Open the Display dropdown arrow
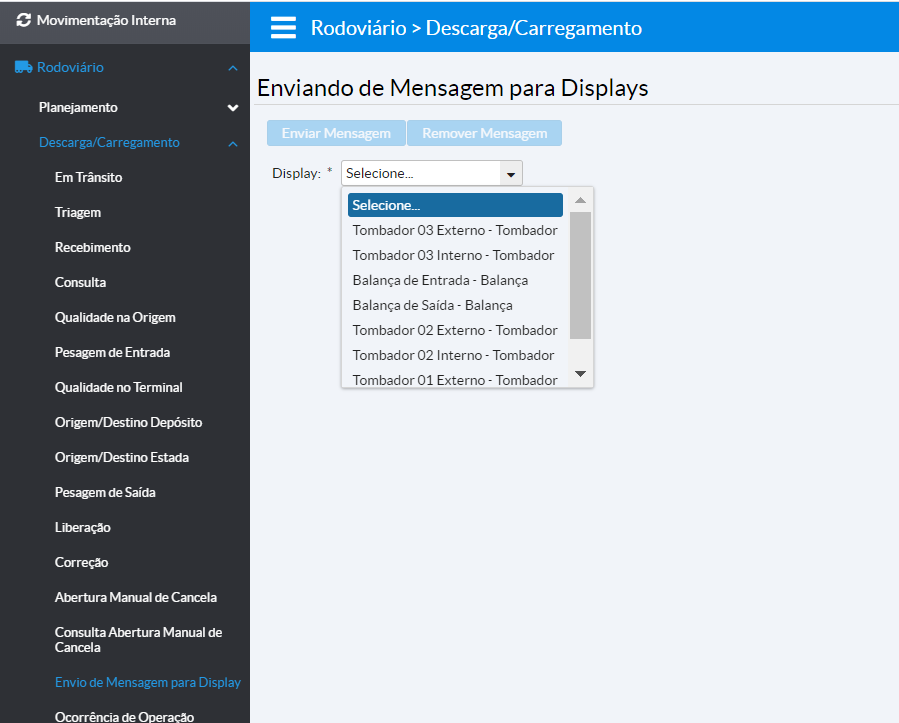The width and height of the screenshot is (899, 723). 511,174
